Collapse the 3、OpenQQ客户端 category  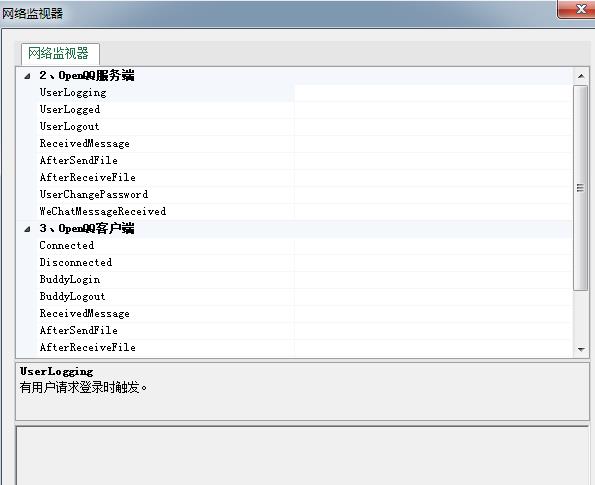[x=27, y=229]
